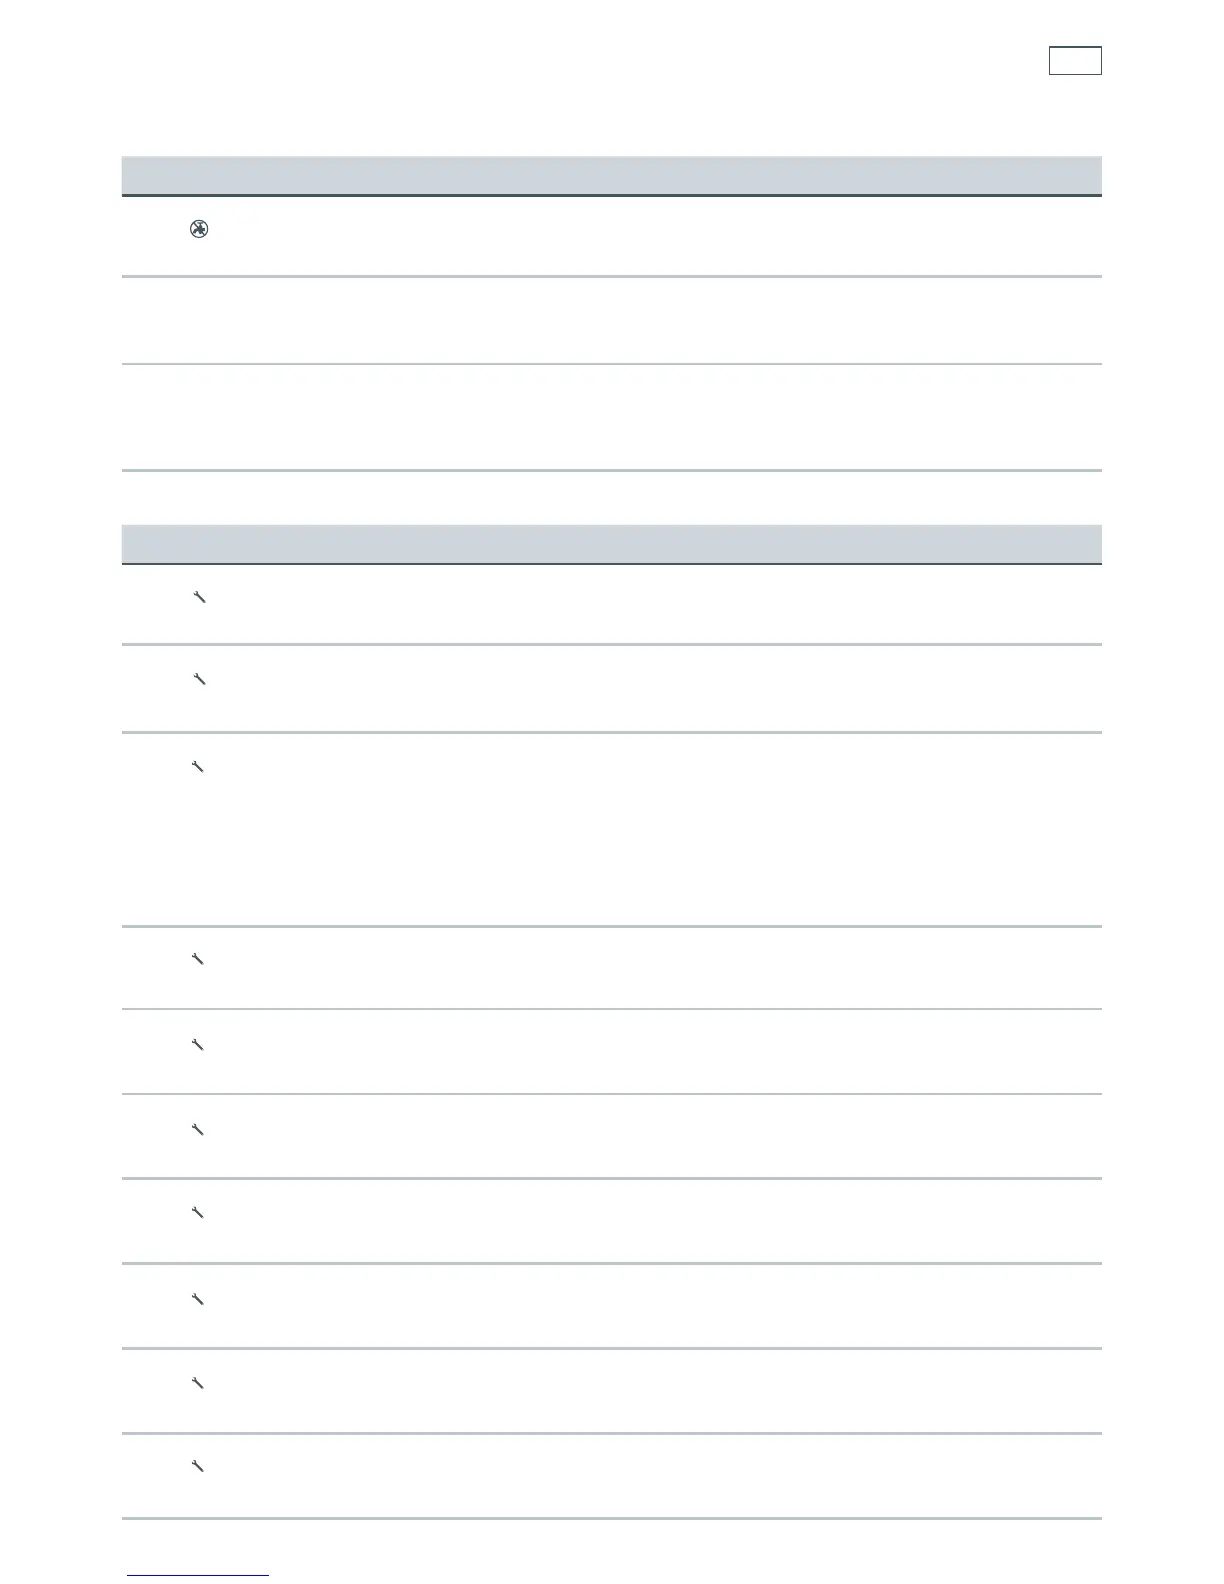Viewport: 1224px width, 1584px height.
Task: Click the gray header bar of the upper table
Action: coord(612,175)
